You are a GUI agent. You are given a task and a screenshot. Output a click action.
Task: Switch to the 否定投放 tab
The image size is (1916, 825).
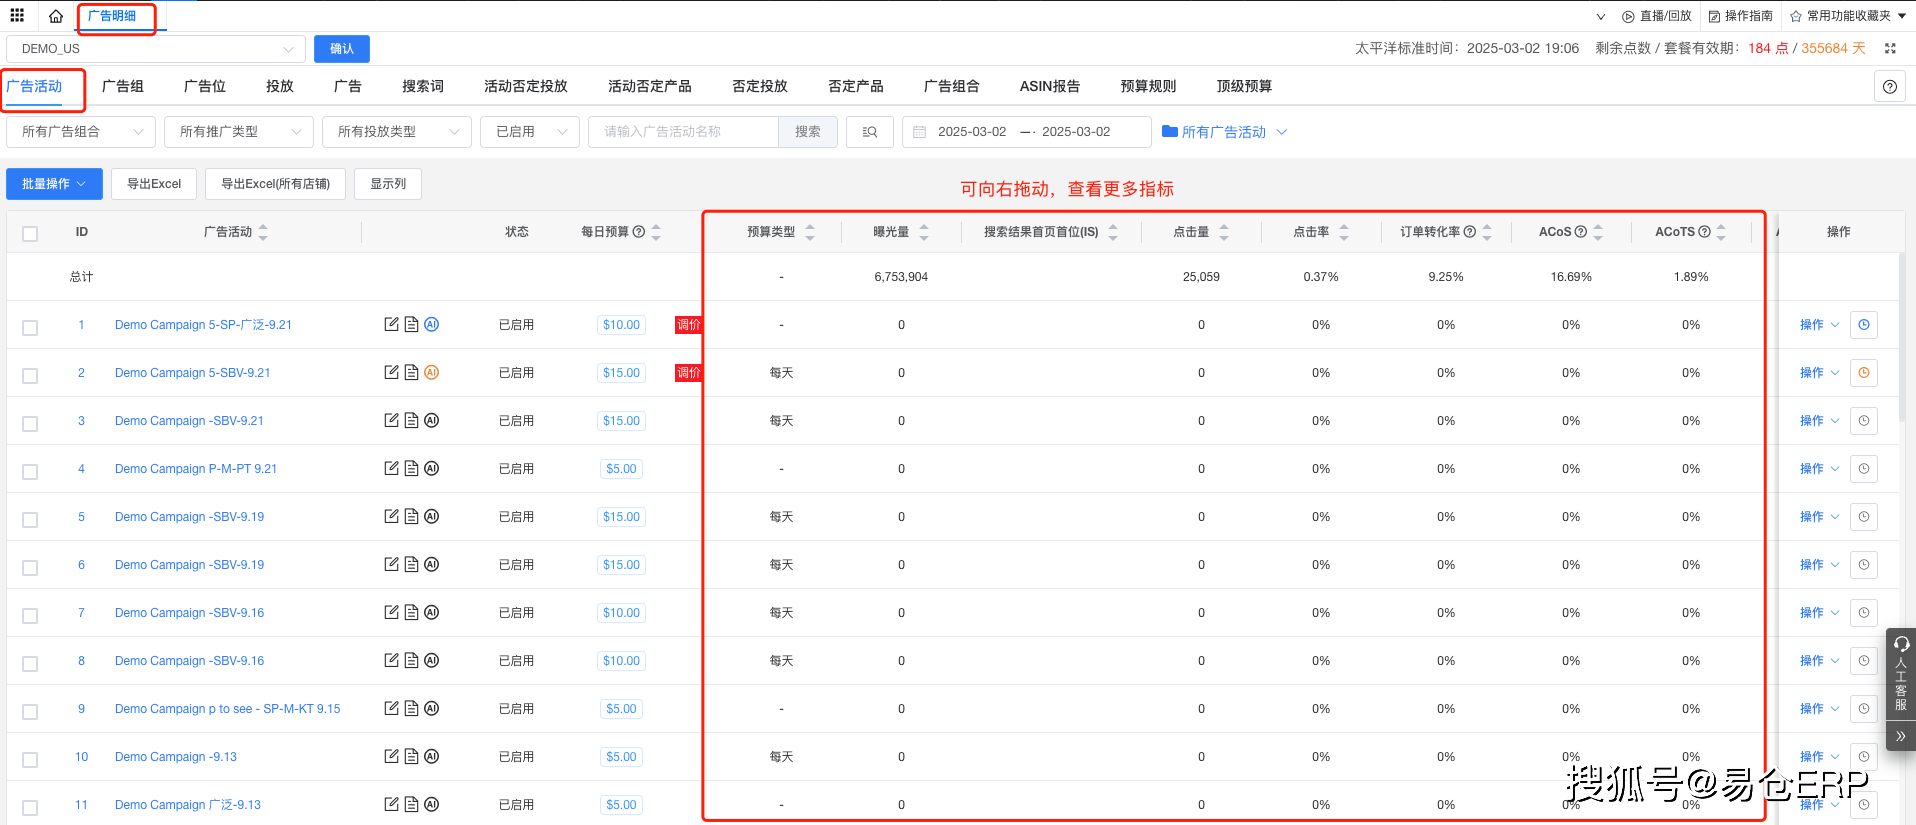point(760,87)
